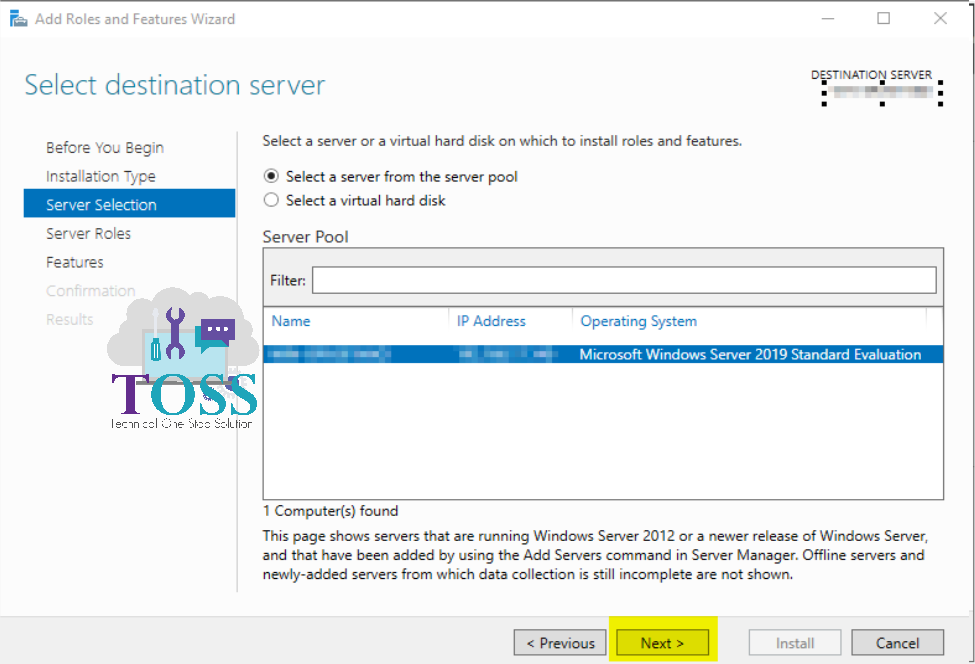Maximize the wizard window
975x664 pixels.
pos(884,19)
